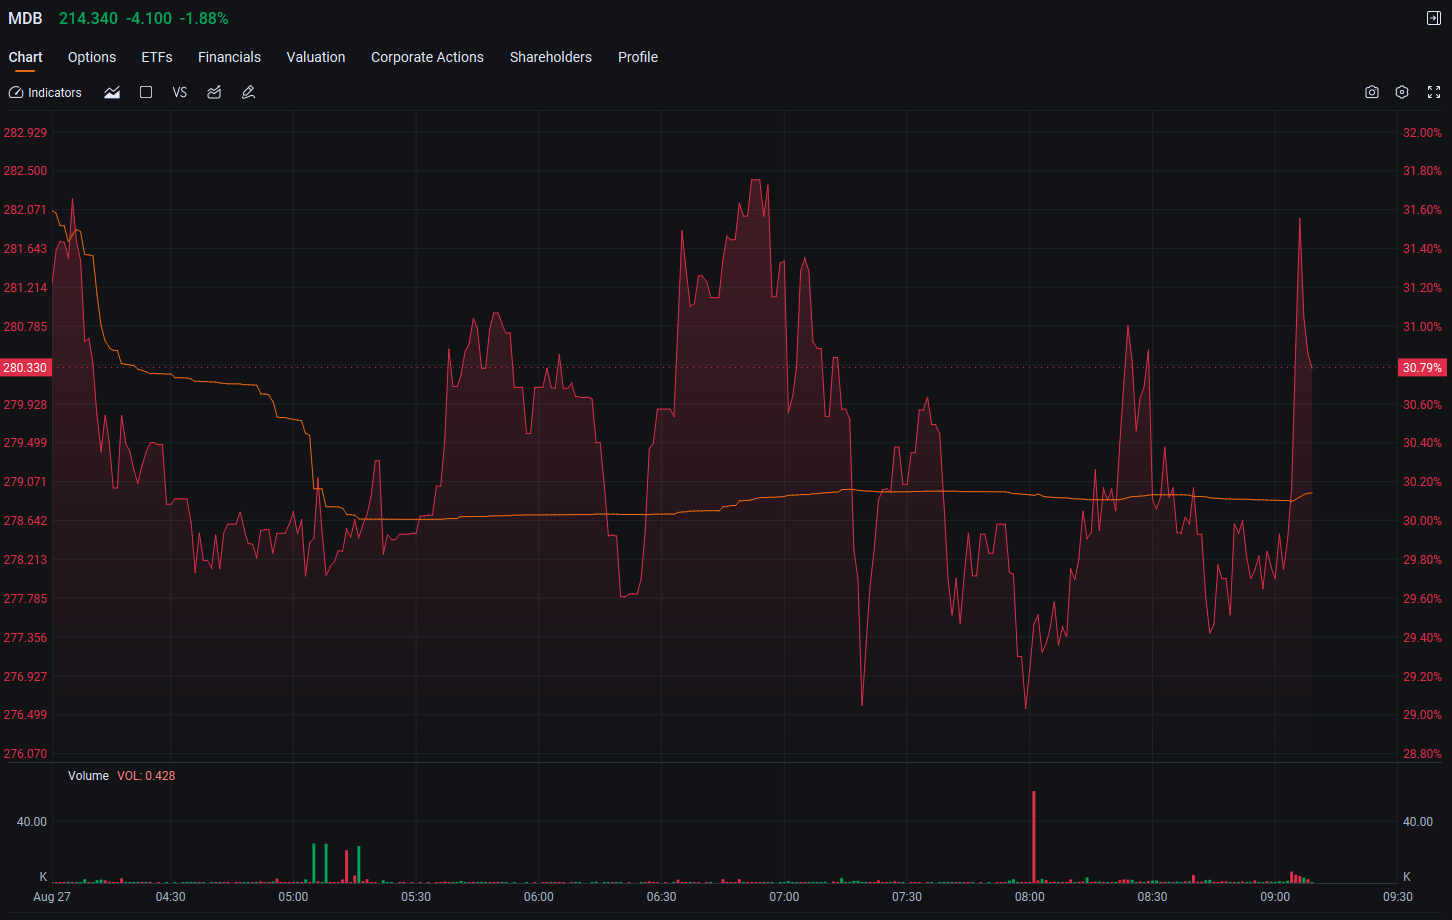1452x920 pixels.
Task: Click the 282.929 price axis label
Action: point(25,132)
